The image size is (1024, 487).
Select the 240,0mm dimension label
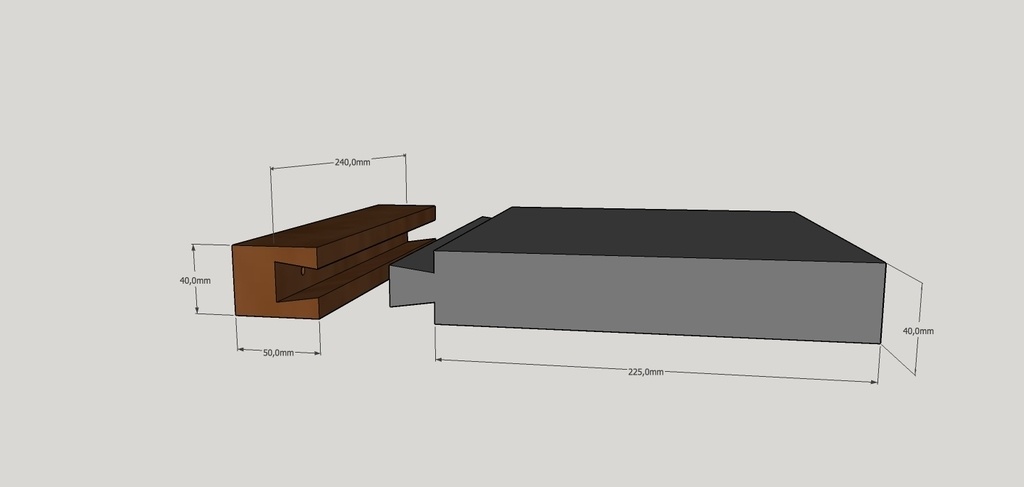pos(352,162)
